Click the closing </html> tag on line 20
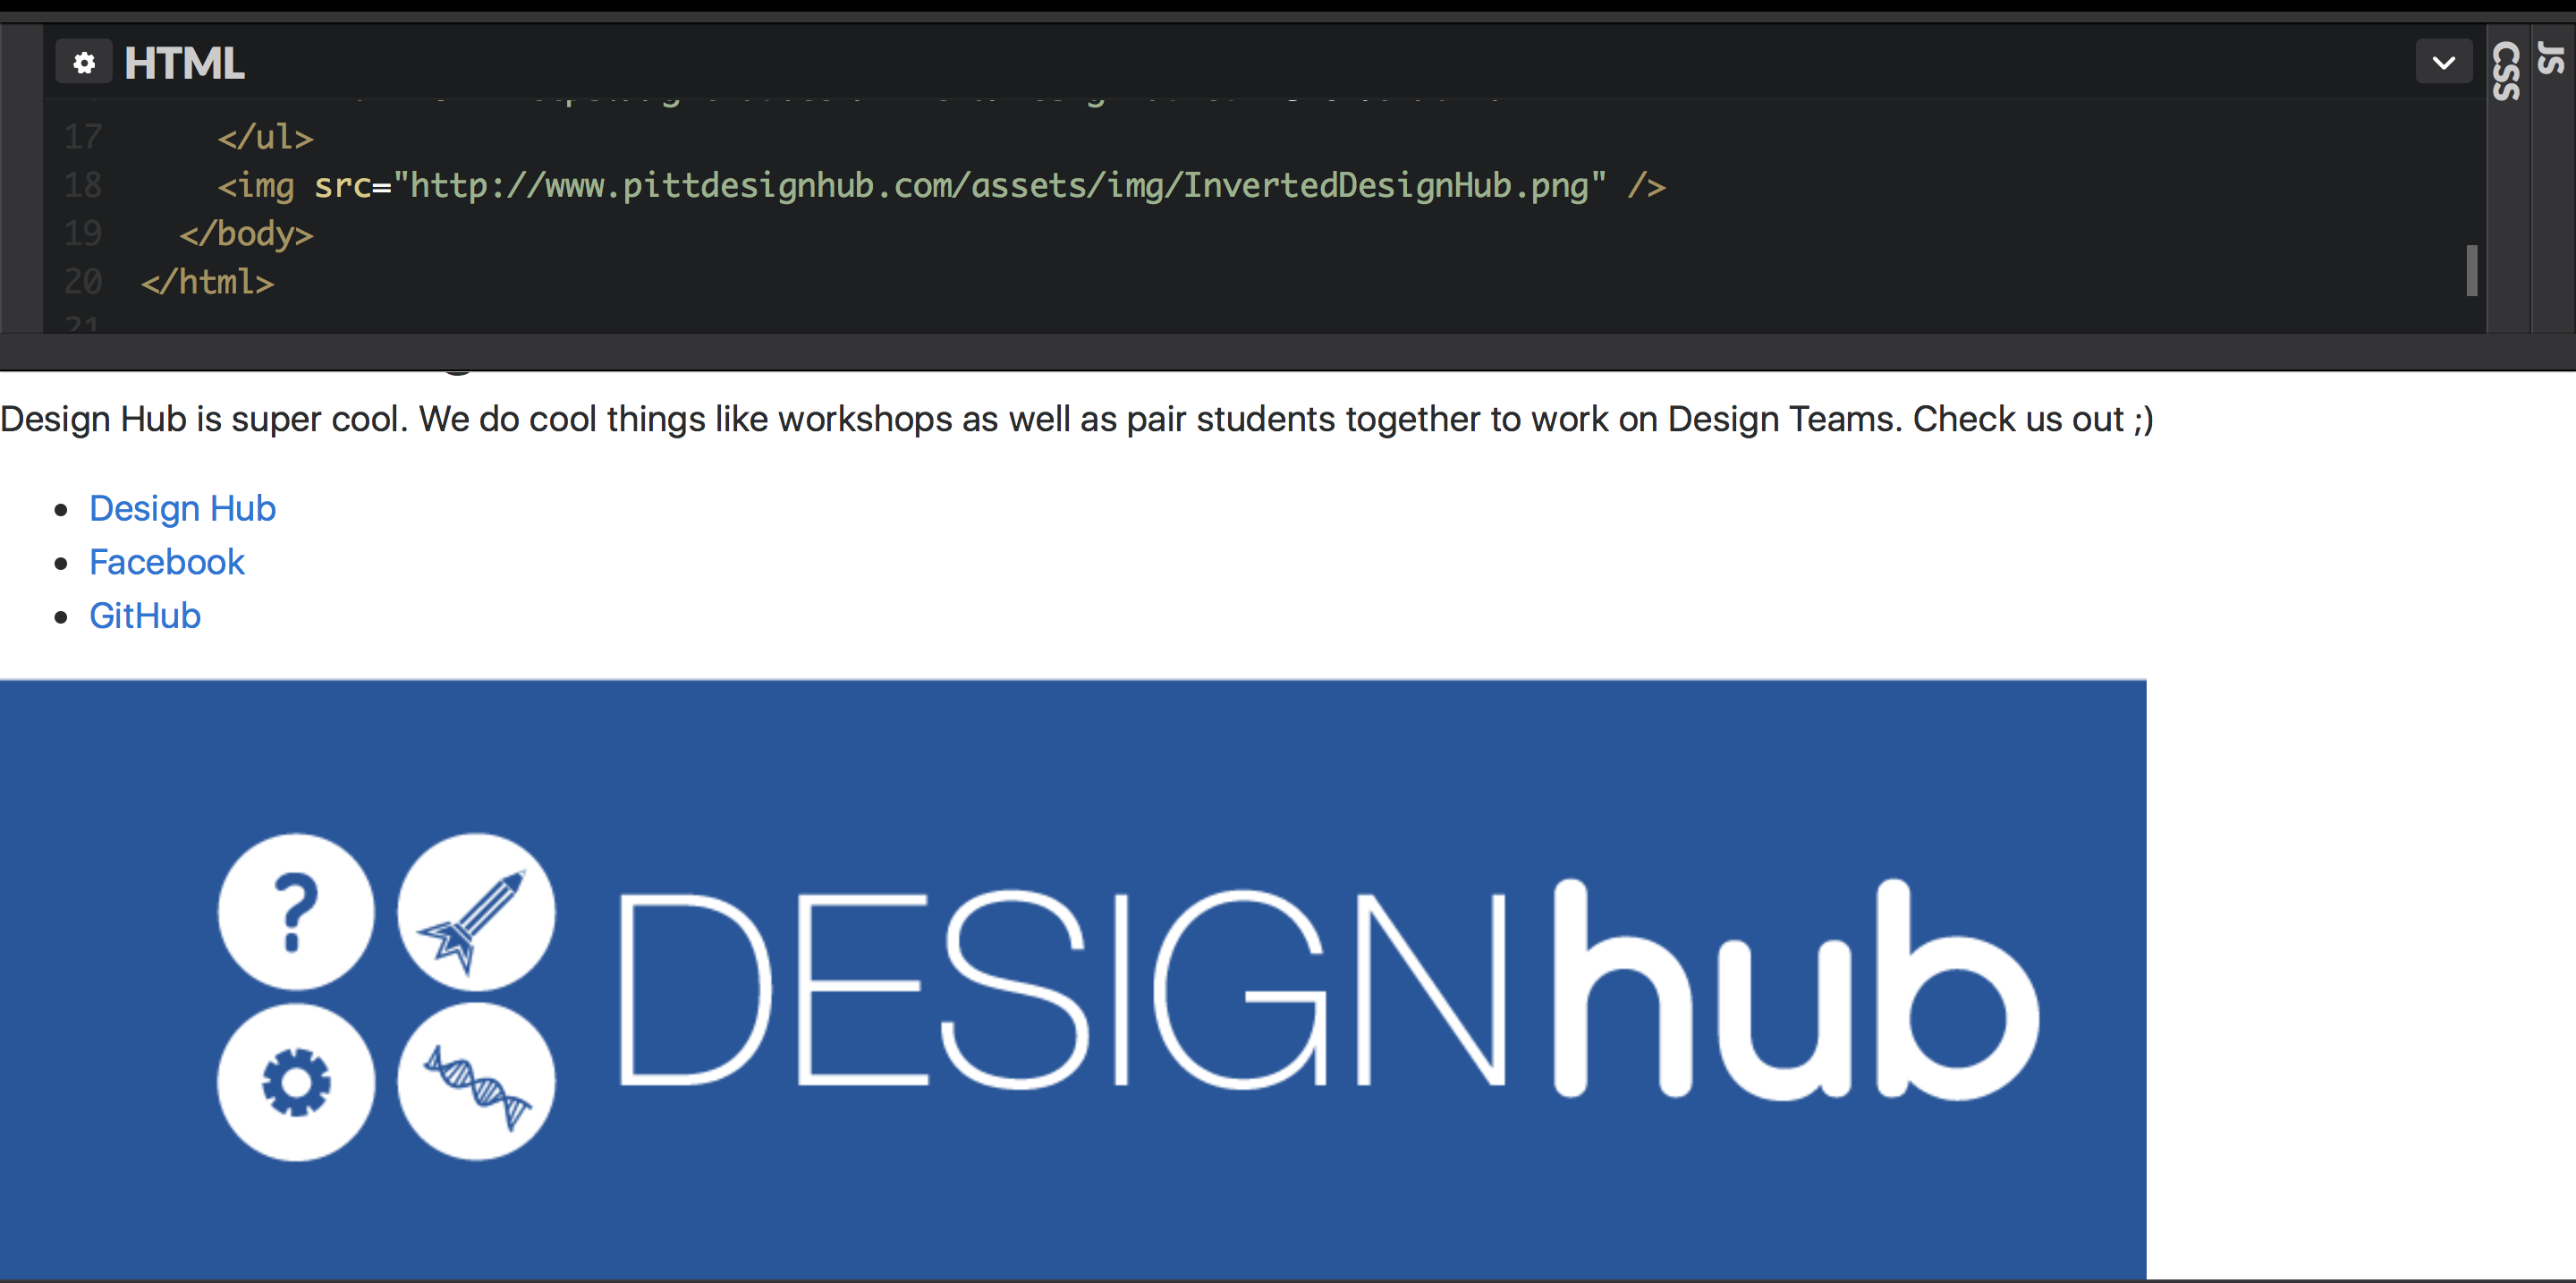2576x1283 pixels. pos(208,282)
